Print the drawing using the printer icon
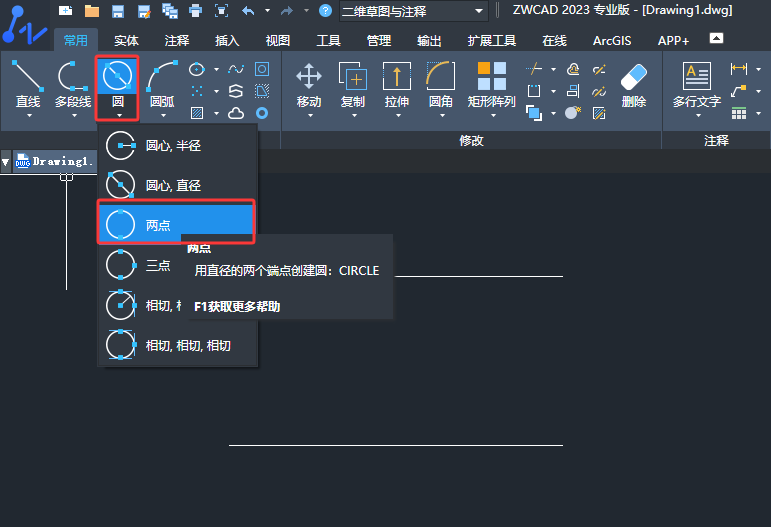Image resolution: width=771 pixels, height=527 pixels. (196, 11)
